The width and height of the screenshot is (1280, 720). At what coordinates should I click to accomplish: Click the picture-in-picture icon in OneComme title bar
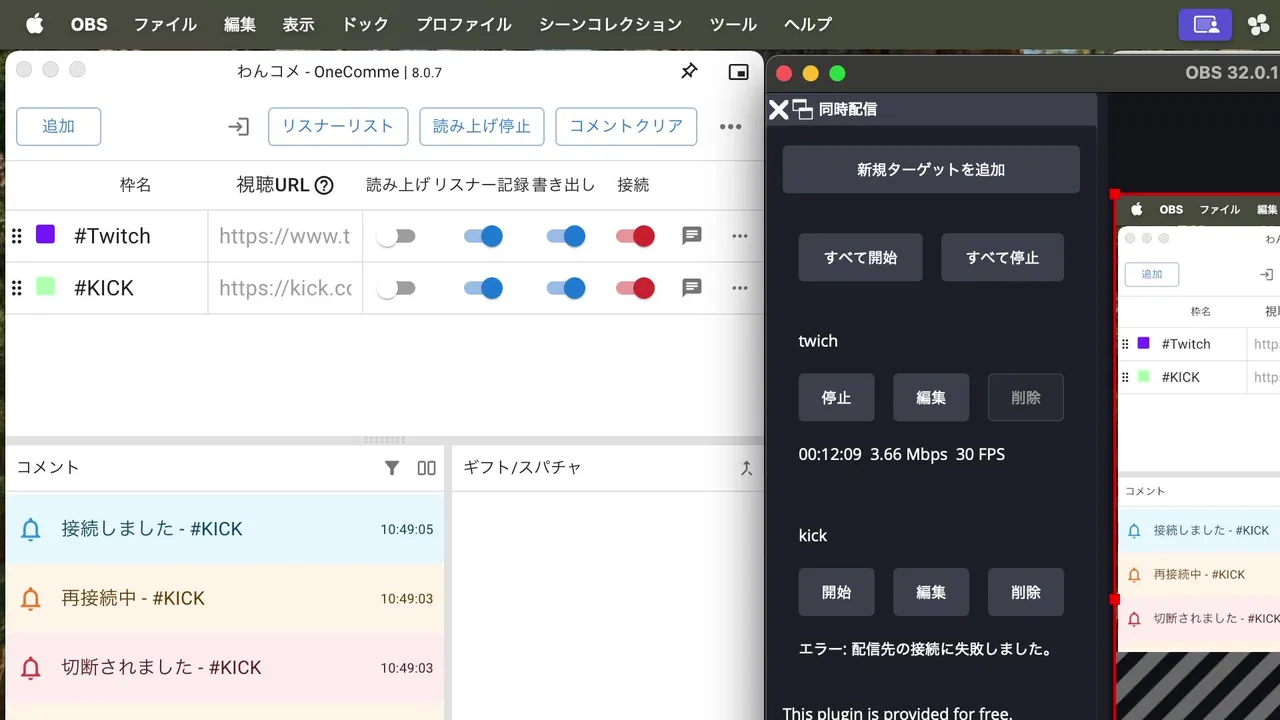[x=738, y=72]
